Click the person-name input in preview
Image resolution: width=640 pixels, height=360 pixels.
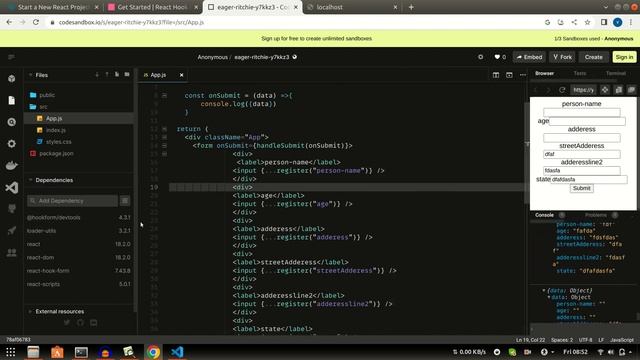tap(582, 112)
